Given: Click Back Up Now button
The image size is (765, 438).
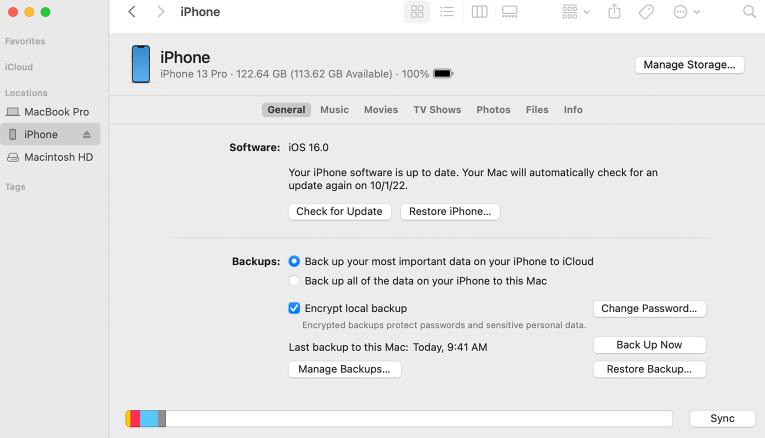Looking at the screenshot, I should (x=649, y=345).
